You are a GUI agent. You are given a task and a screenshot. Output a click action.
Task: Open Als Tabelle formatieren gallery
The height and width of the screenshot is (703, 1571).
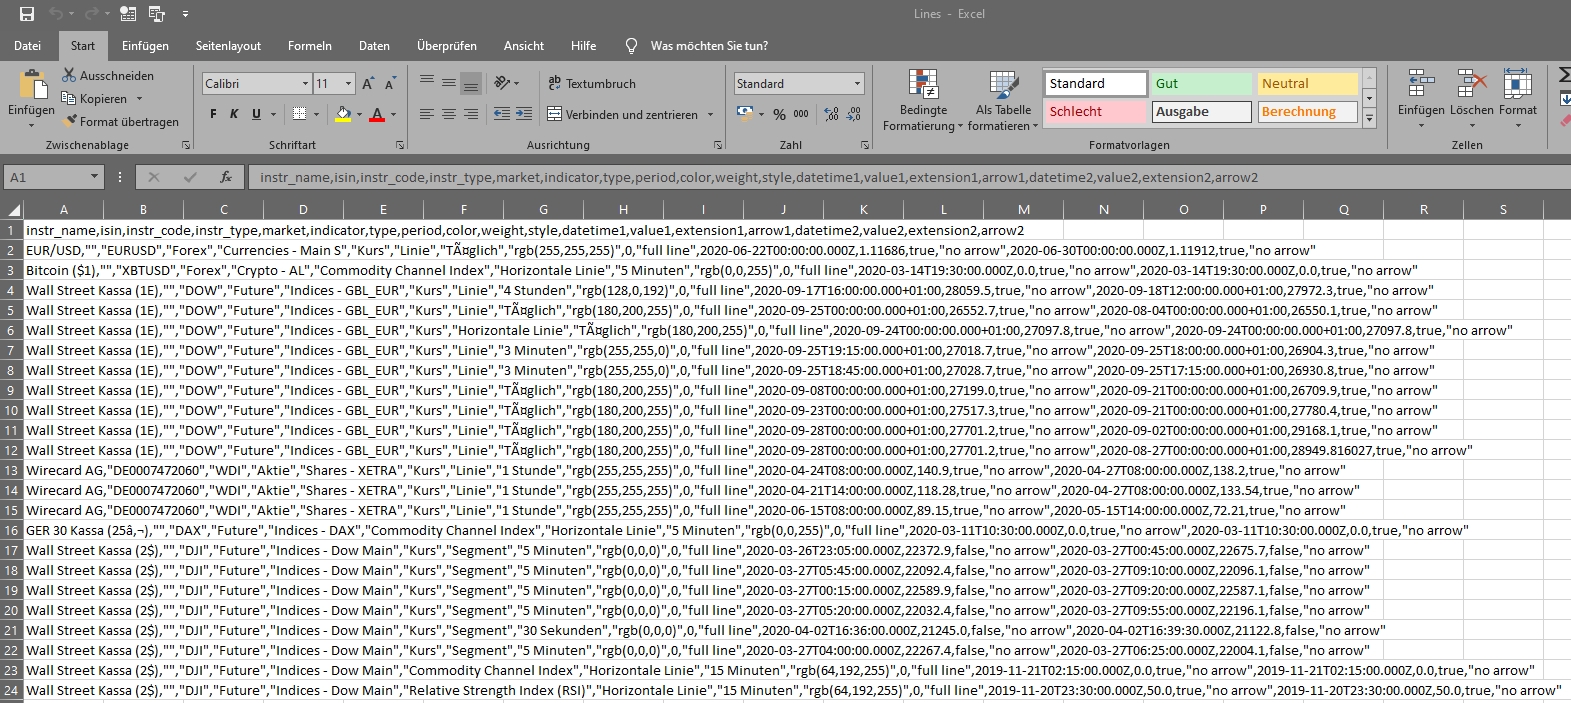coord(1003,100)
